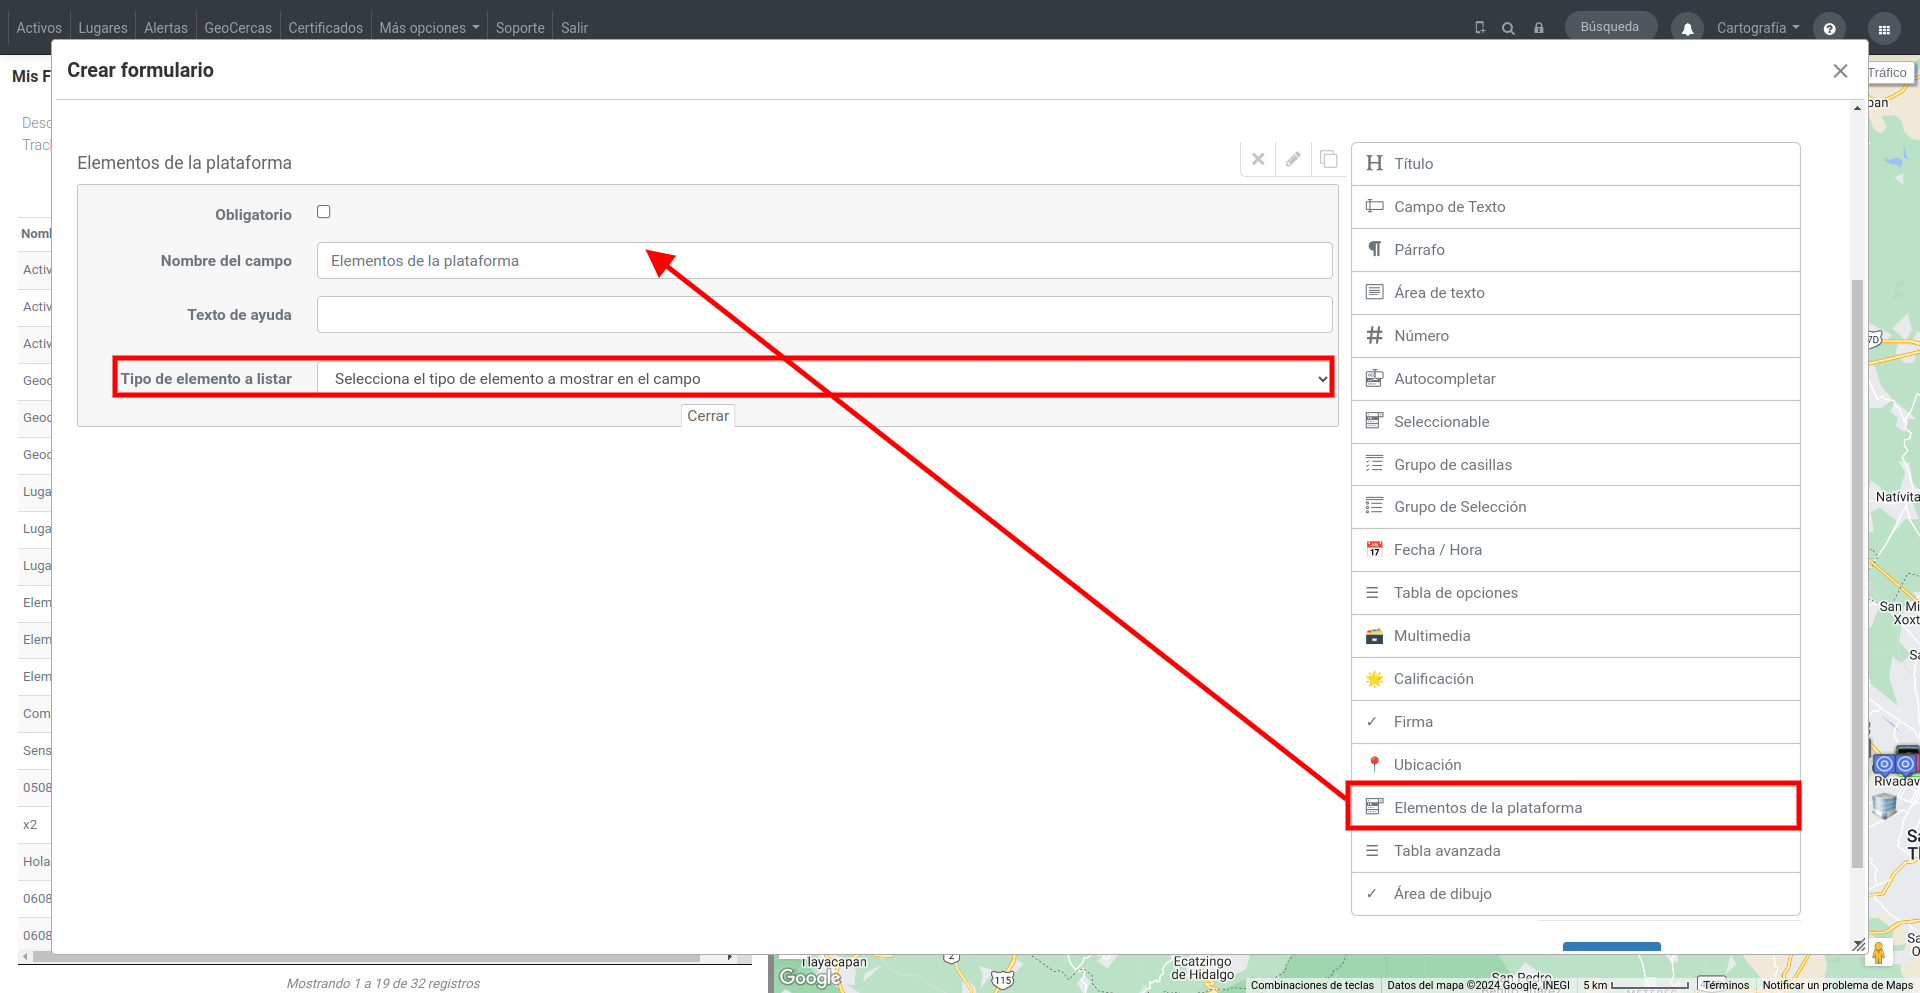Viewport: 1920px width, 993px height.
Task: Click the Búsqueda button
Action: (1610, 27)
